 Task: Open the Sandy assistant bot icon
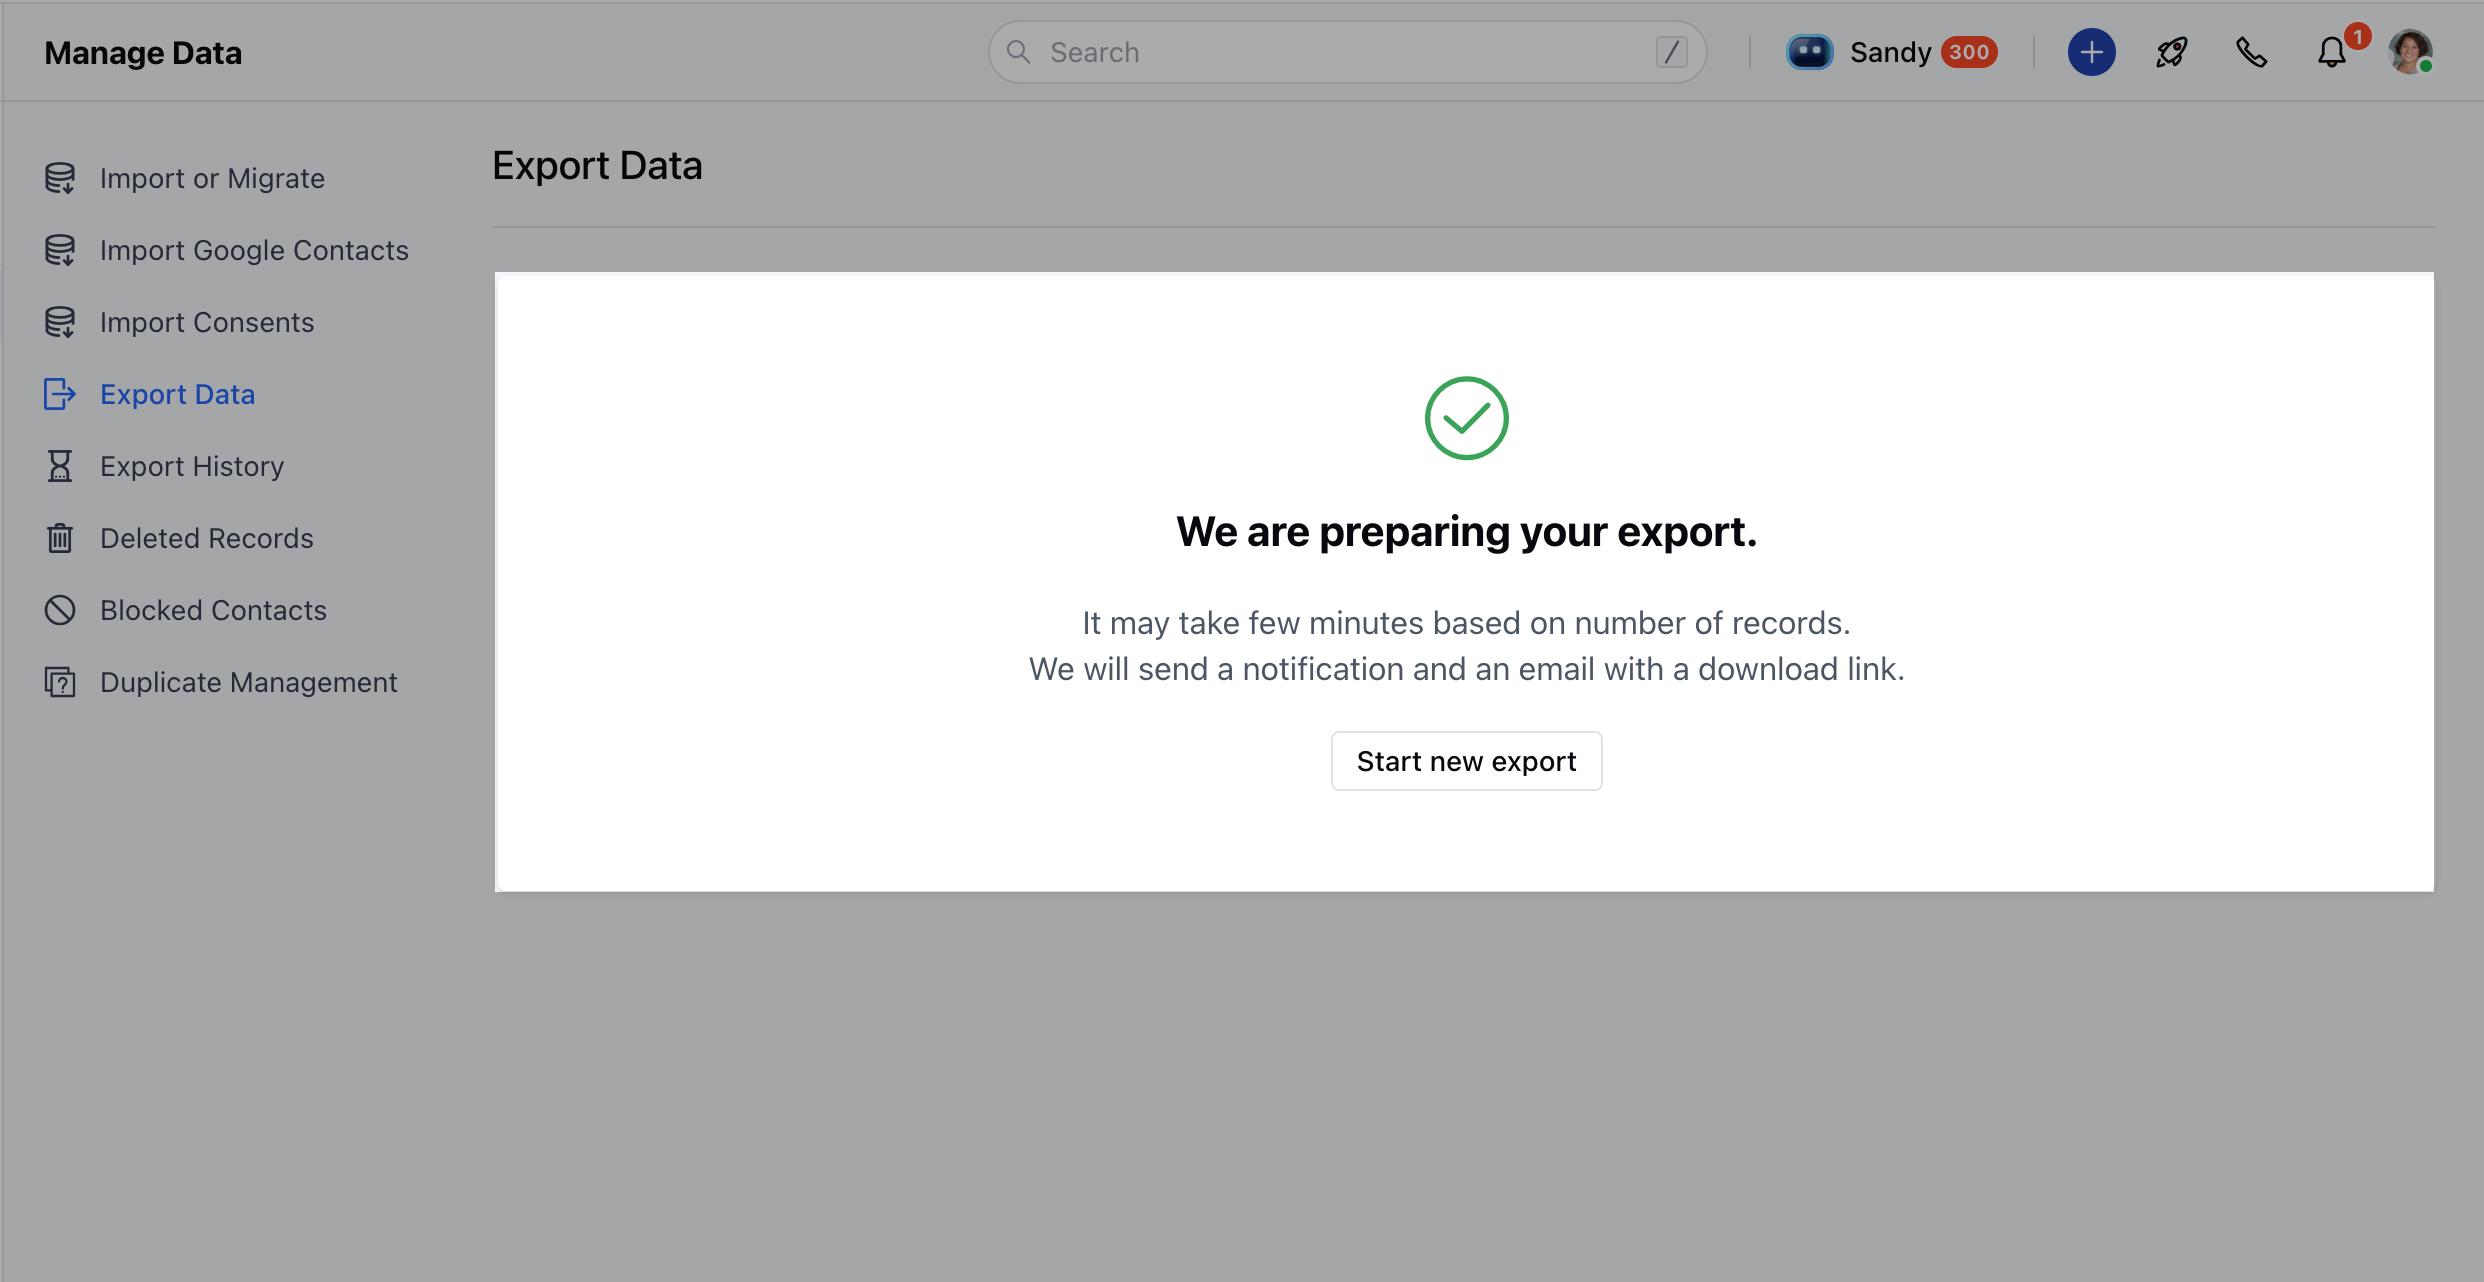pos(1809,52)
